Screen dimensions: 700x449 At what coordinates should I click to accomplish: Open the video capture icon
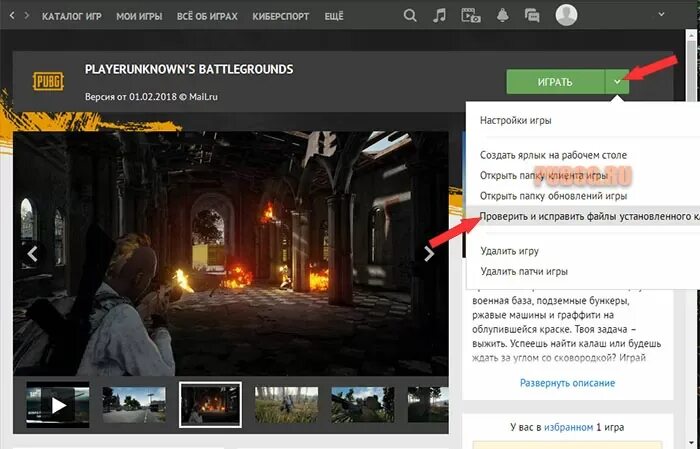click(471, 16)
